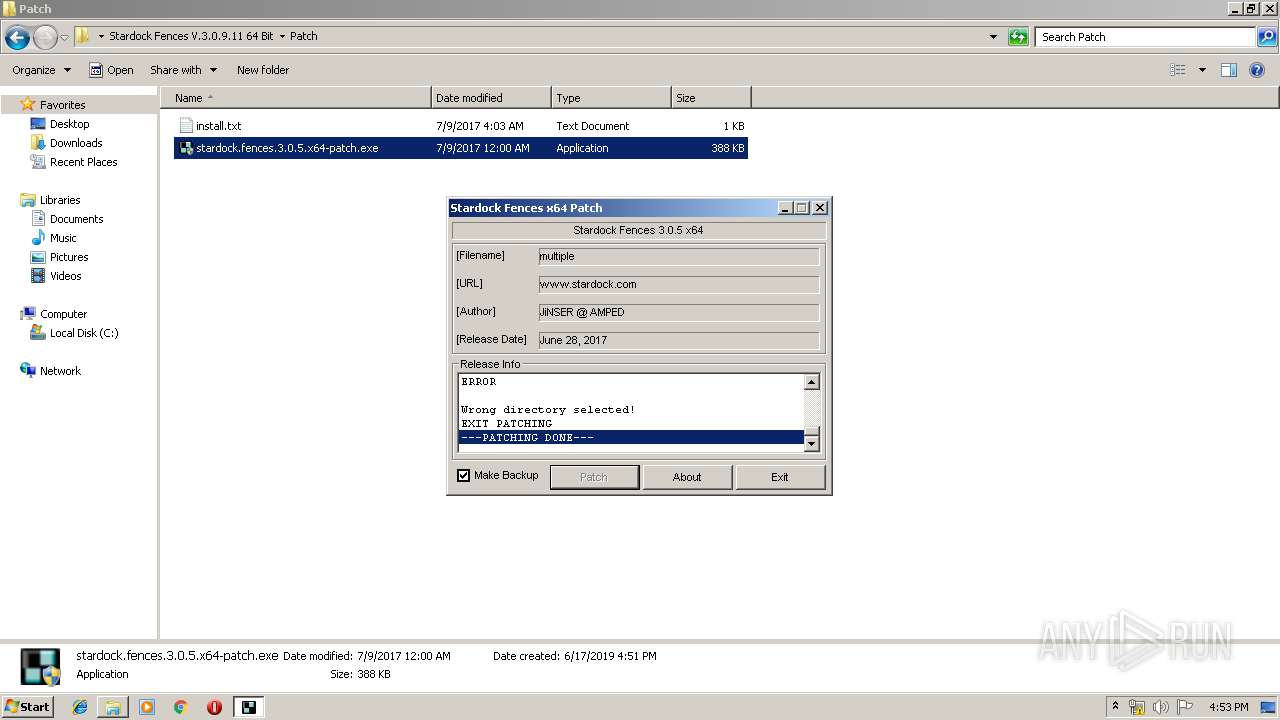Click the taskbar clock showing 4:53 PM
The height and width of the screenshot is (720, 1280).
[x=1229, y=707]
